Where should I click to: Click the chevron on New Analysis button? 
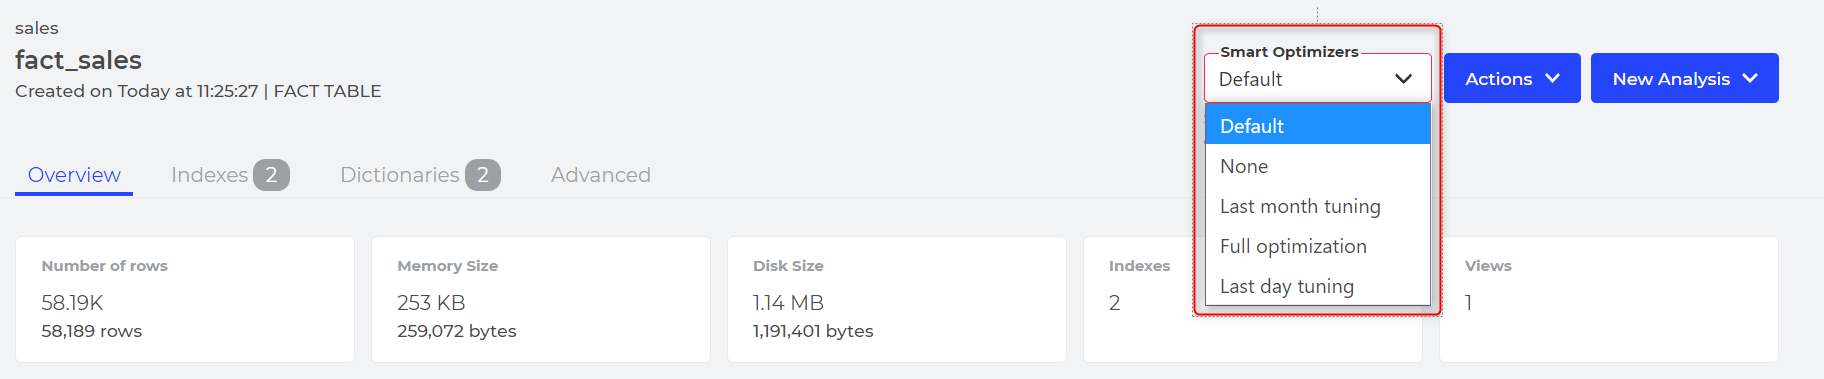point(1750,78)
